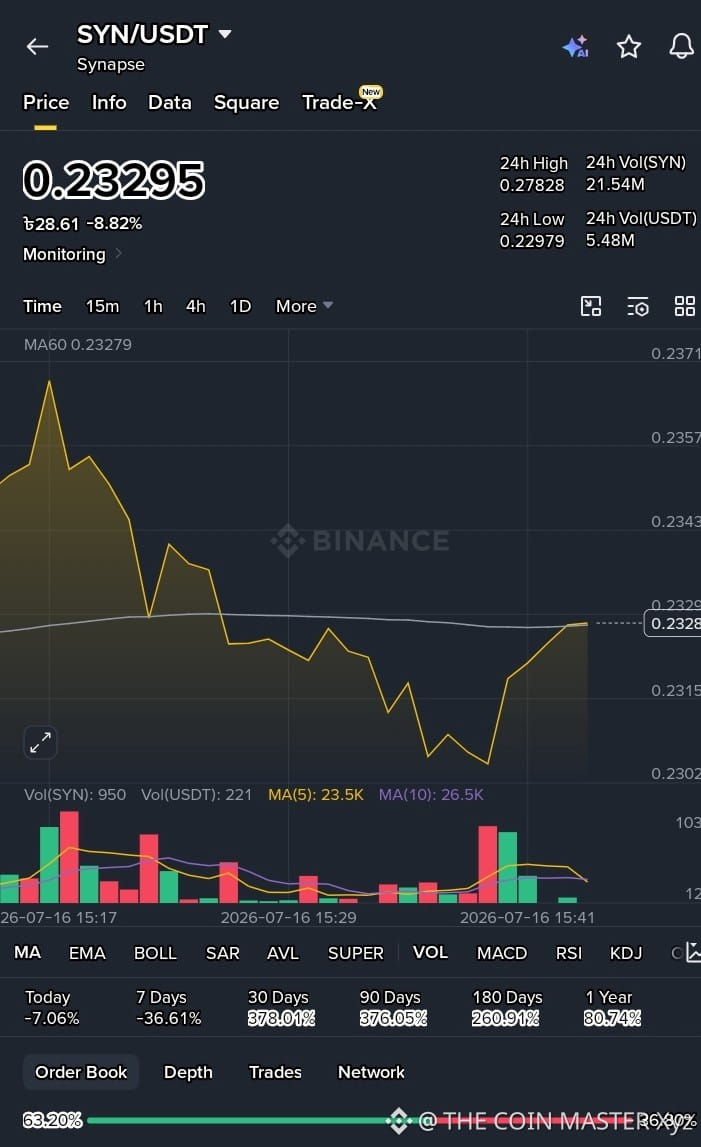
Task: Open the Network tab
Action: 371,1072
